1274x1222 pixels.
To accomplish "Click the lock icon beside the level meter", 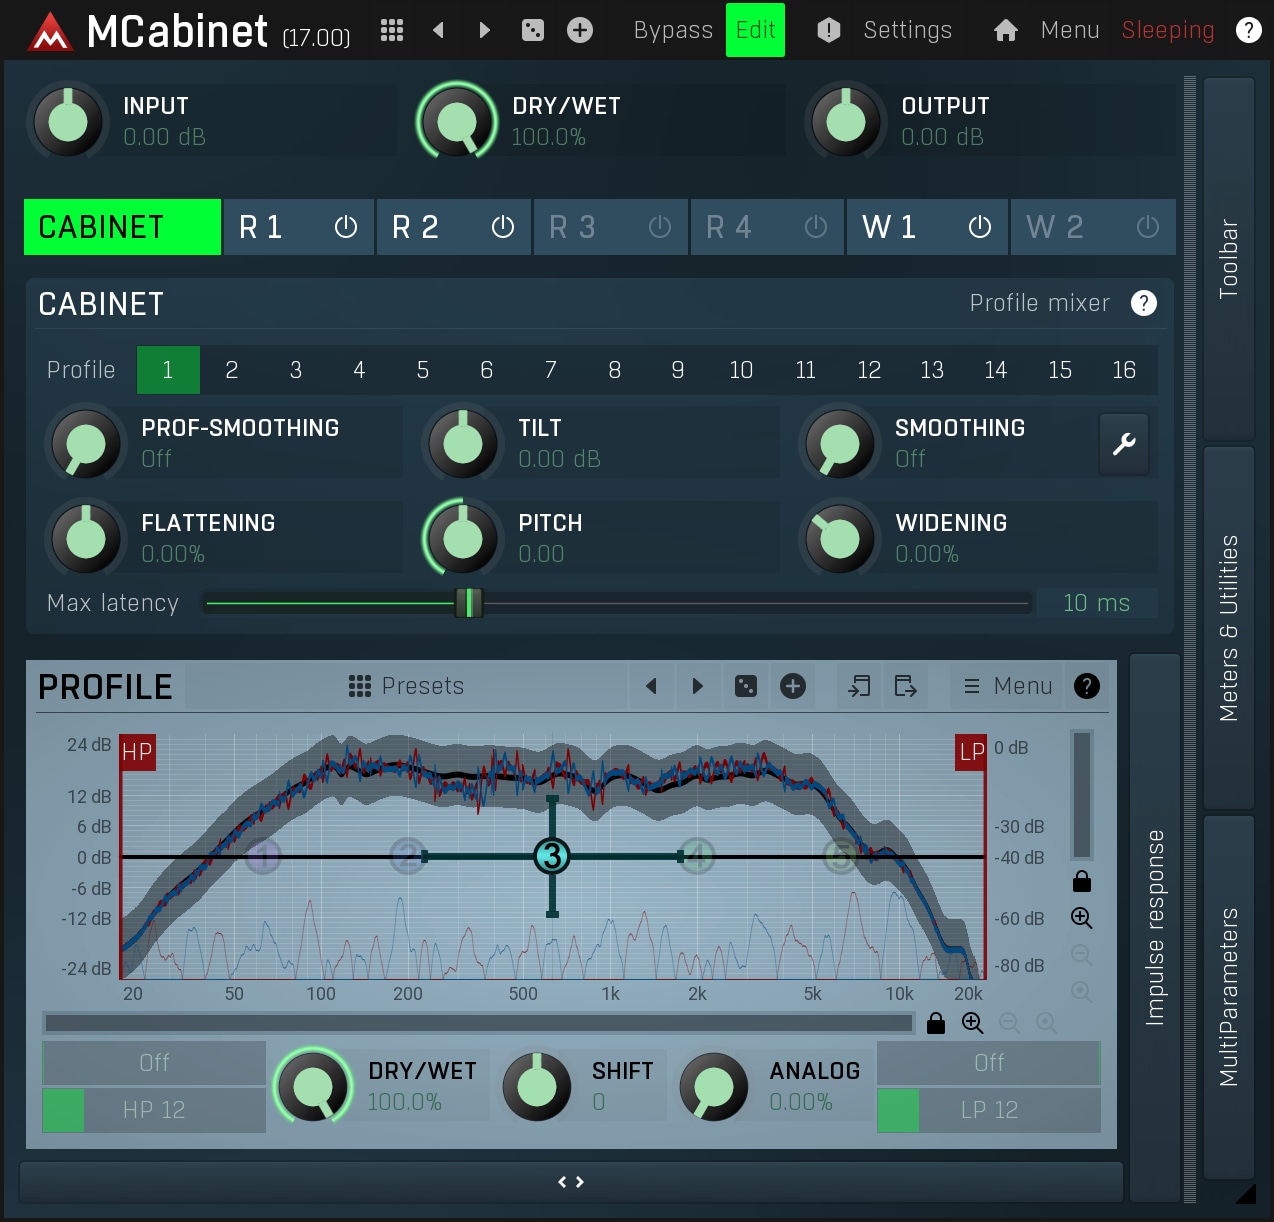I will (1082, 881).
